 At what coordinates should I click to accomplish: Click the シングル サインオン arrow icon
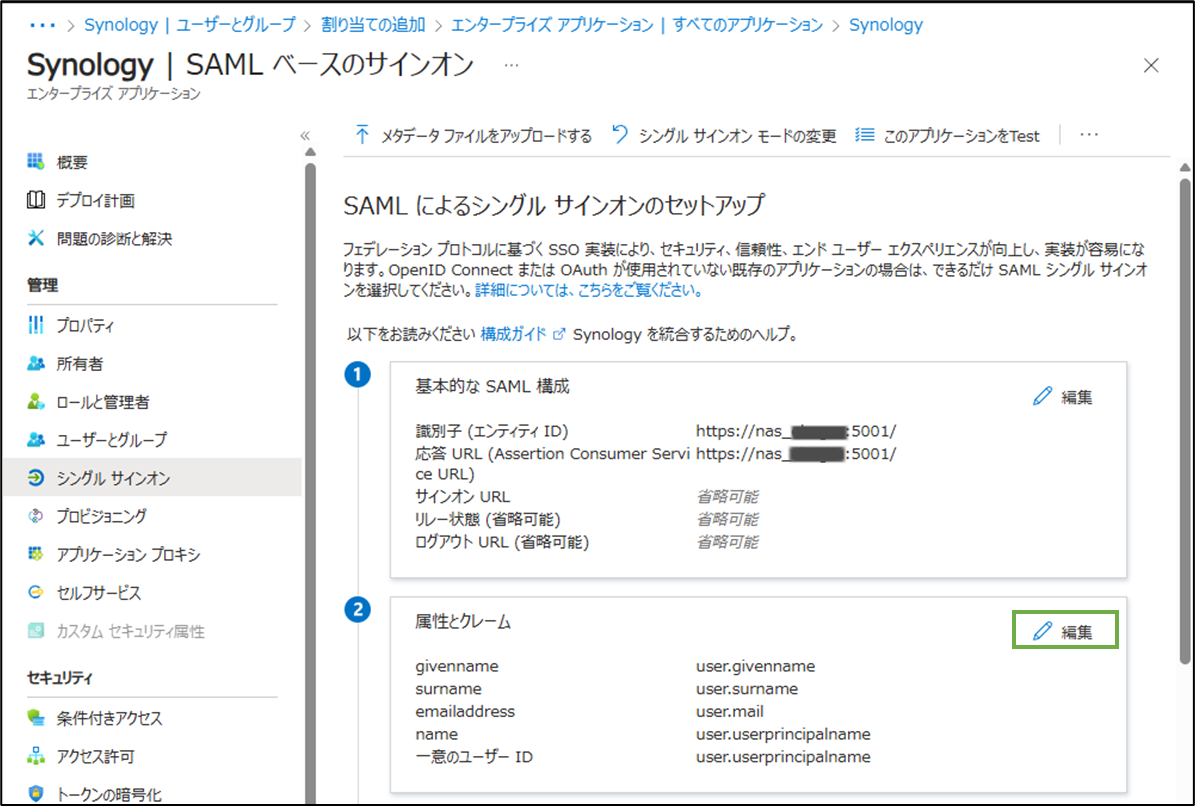point(36,478)
